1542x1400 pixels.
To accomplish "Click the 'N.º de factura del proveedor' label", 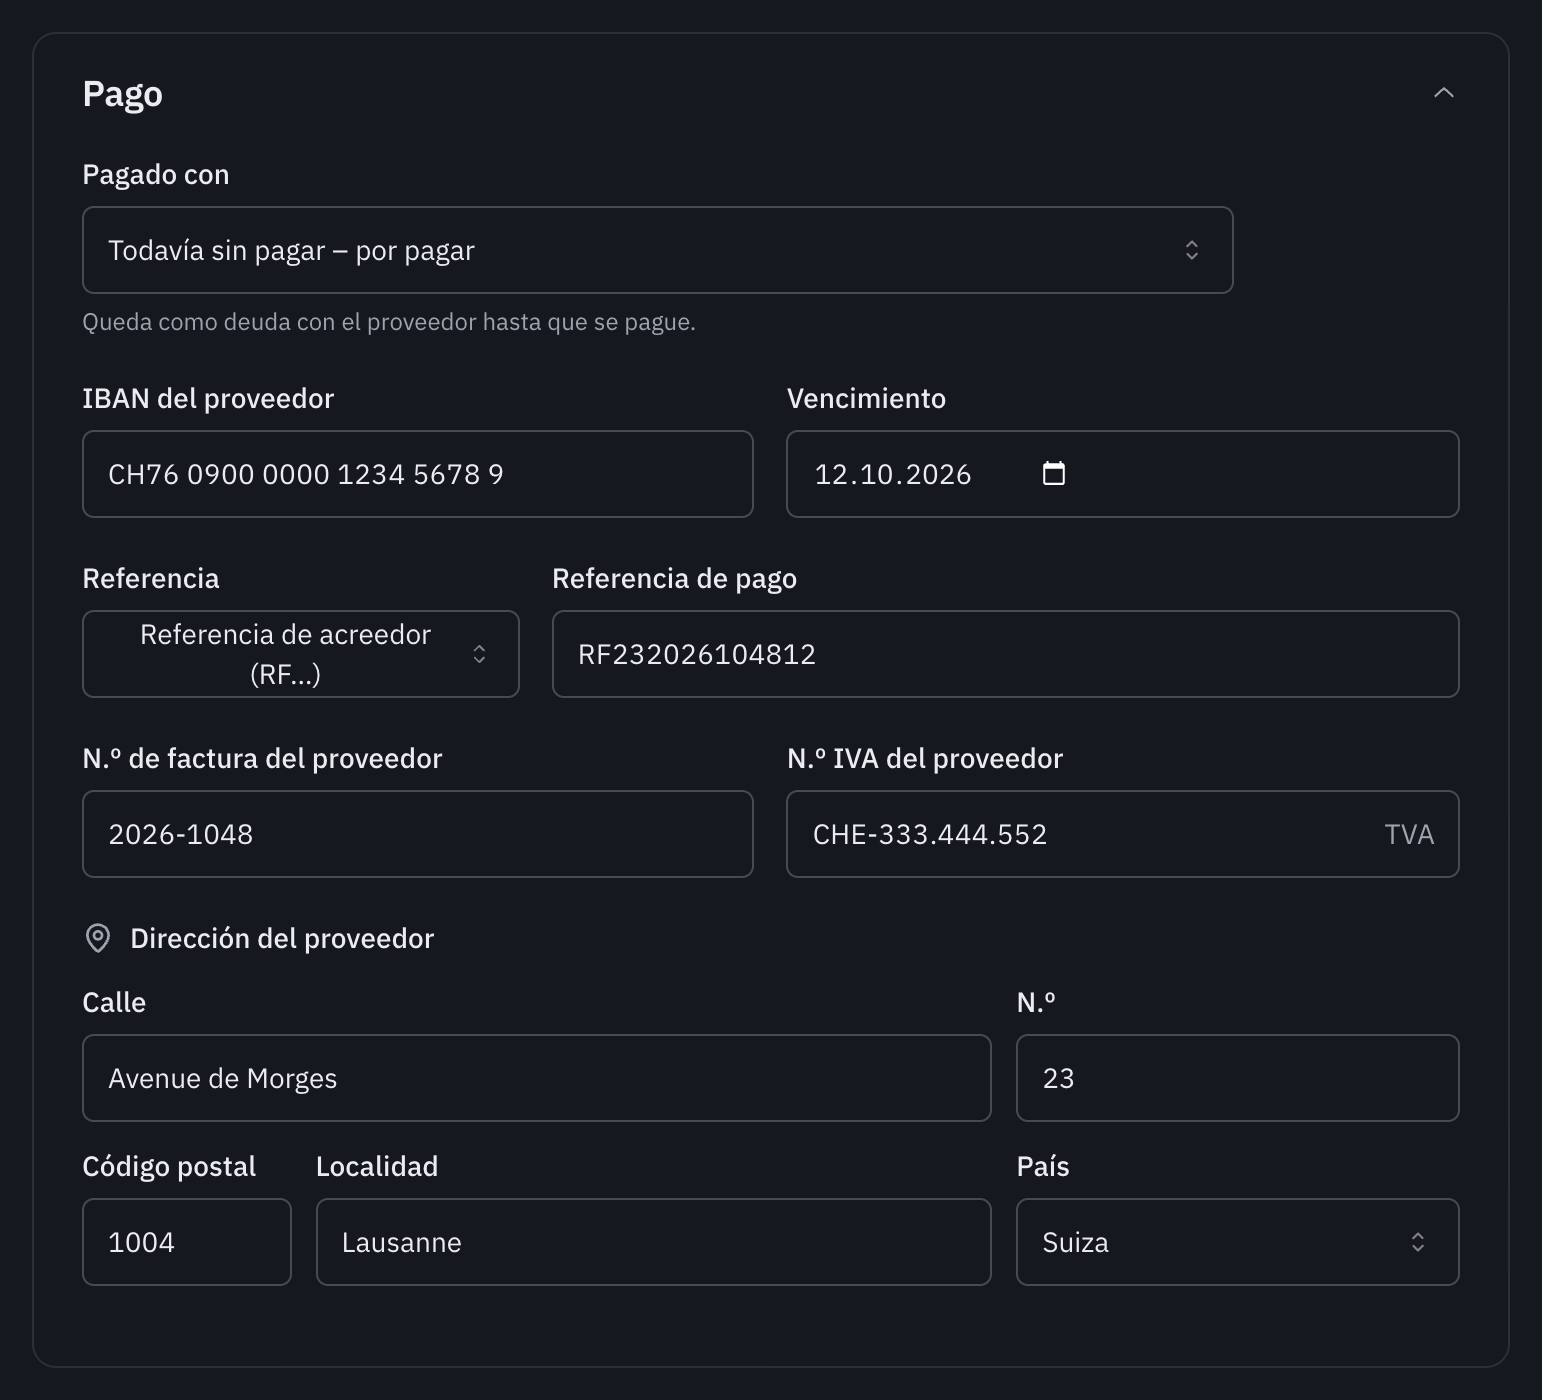I will coord(262,758).
